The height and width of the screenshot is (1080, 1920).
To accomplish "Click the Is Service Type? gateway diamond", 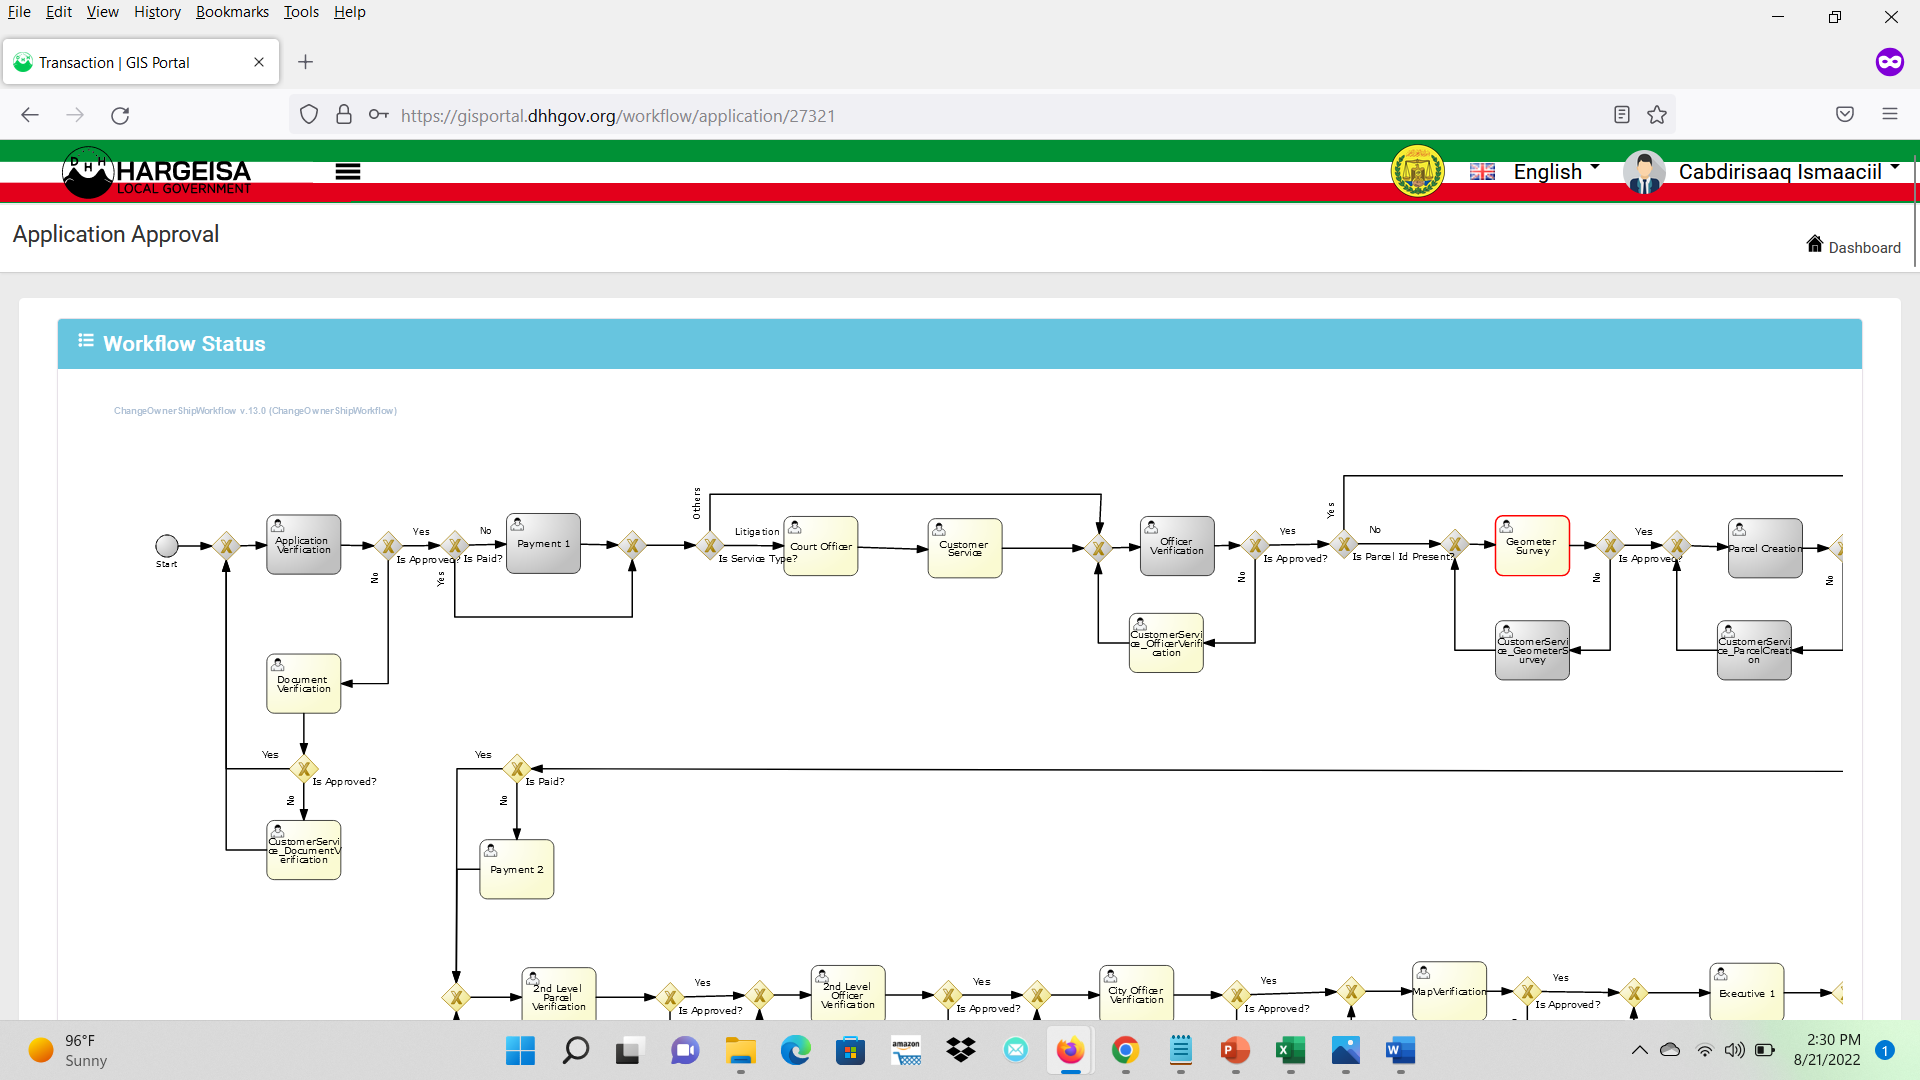I will coord(710,546).
